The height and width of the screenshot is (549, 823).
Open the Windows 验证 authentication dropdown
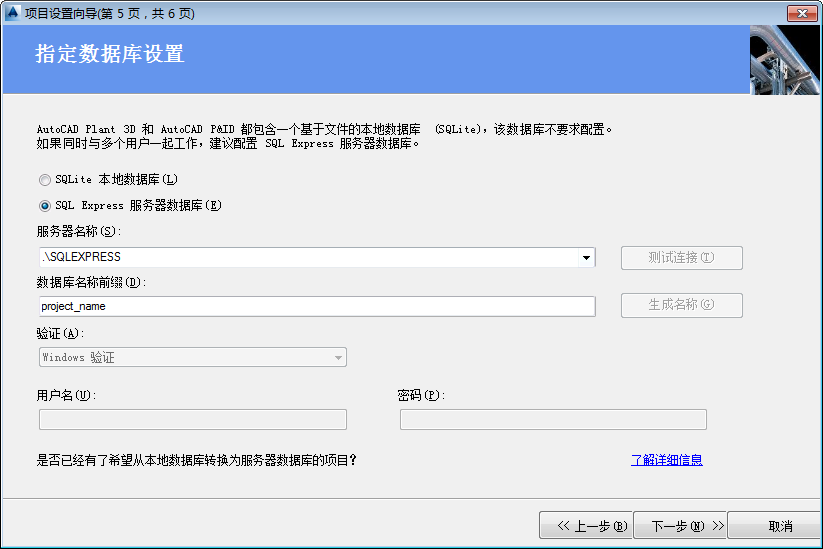(193, 357)
